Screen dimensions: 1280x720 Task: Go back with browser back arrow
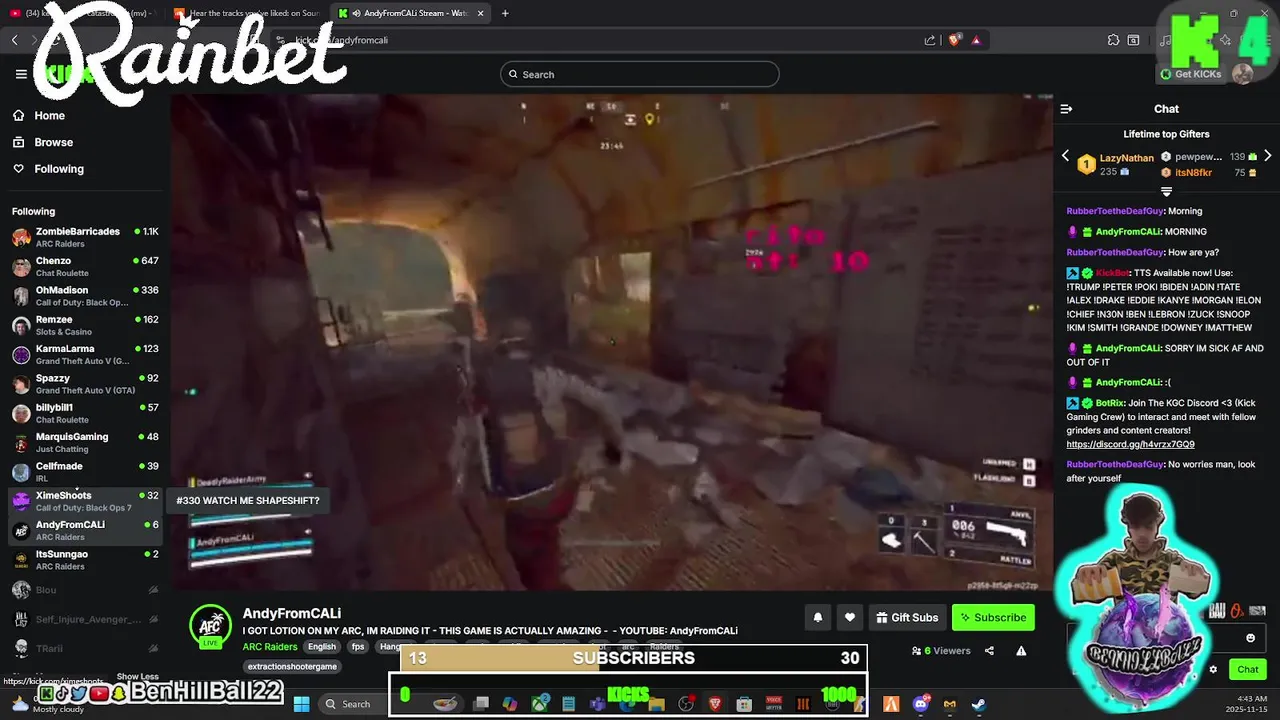click(x=14, y=40)
